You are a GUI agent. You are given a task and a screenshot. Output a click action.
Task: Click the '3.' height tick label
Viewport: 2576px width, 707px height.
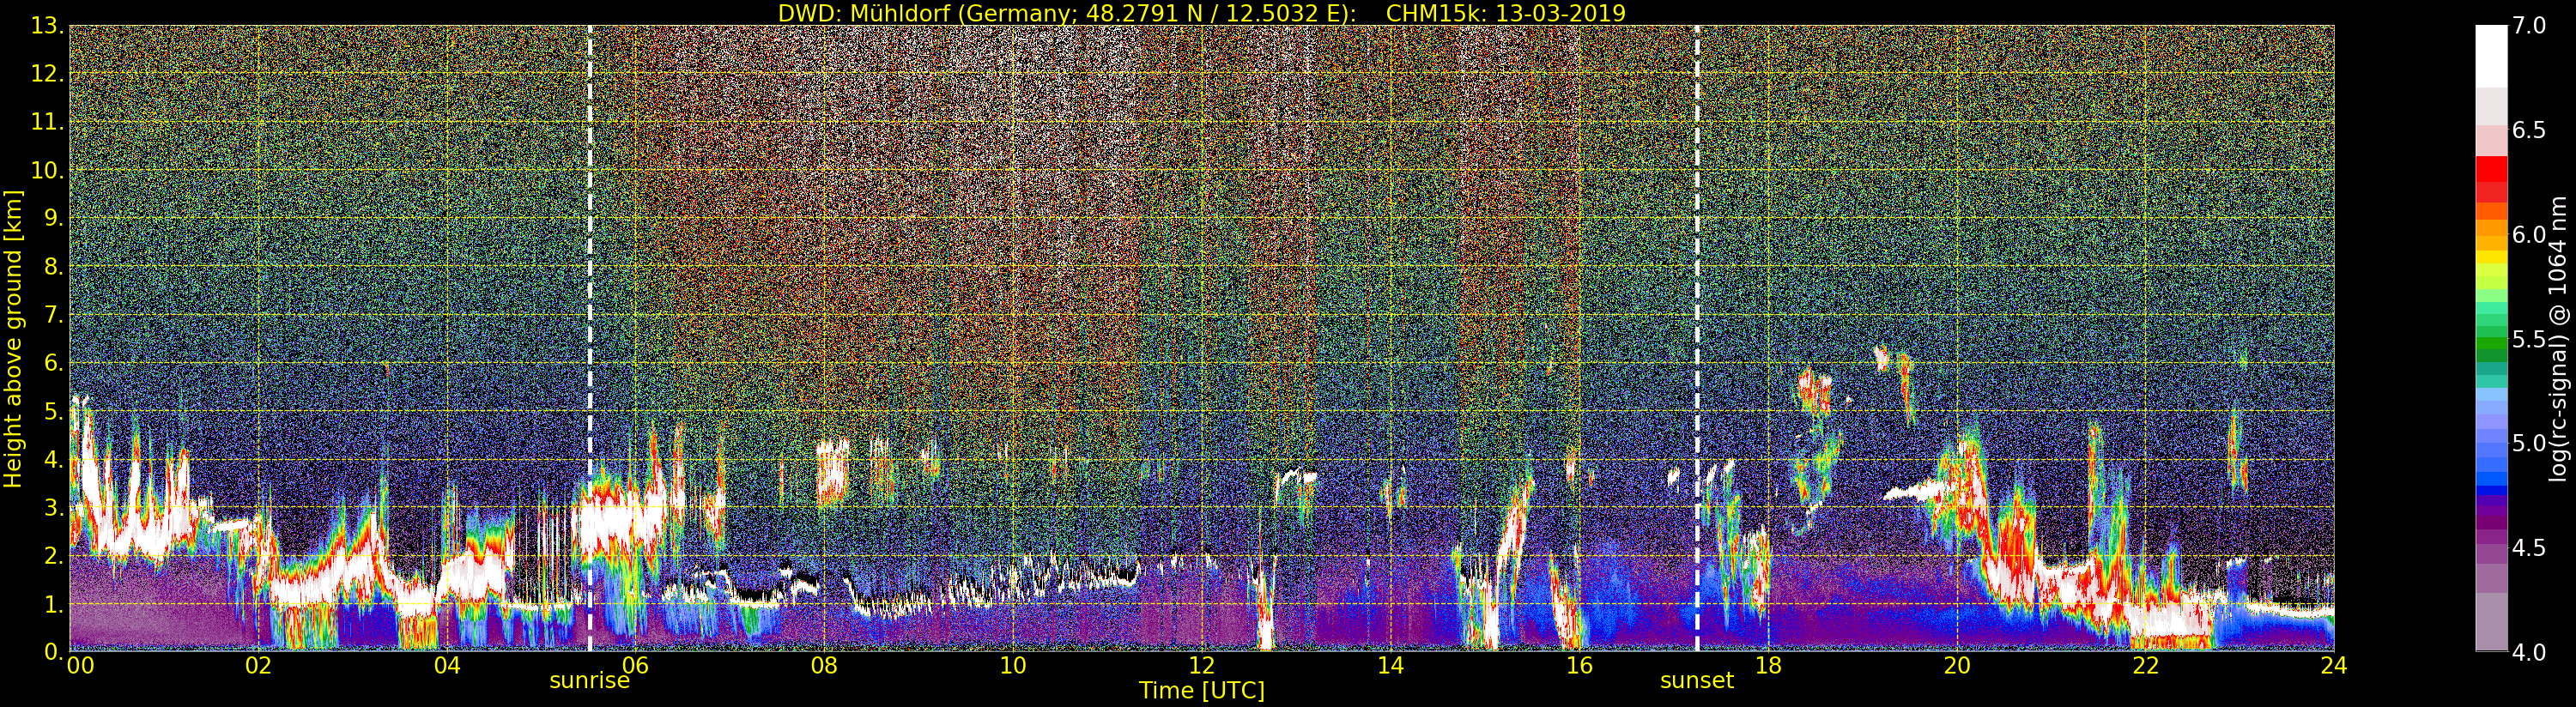pyautogui.click(x=54, y=507)
